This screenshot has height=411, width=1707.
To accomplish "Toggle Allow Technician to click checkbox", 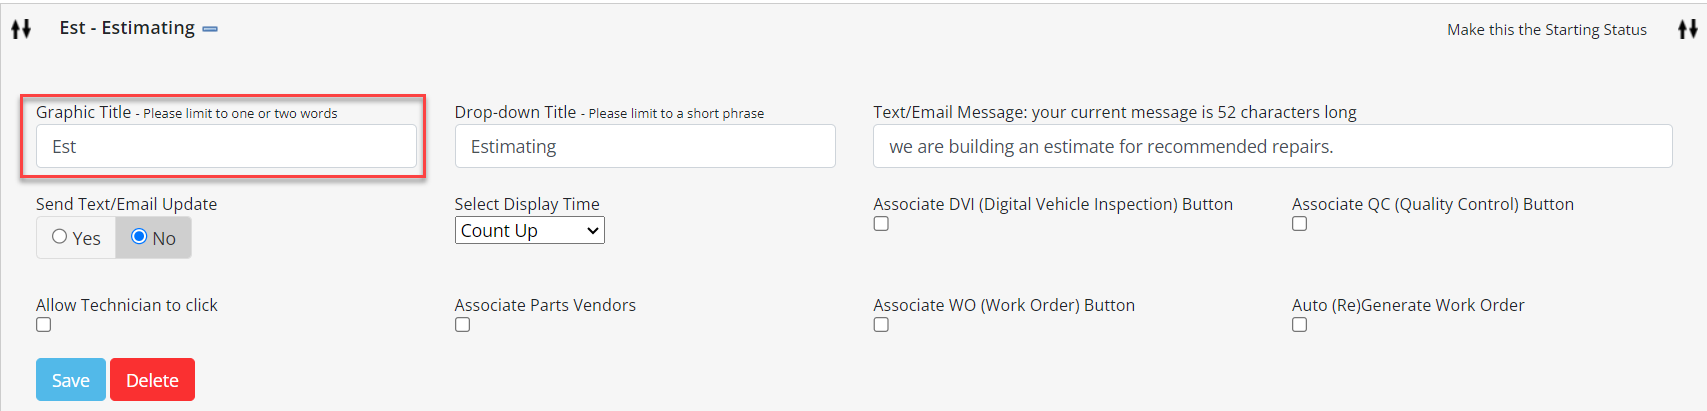I will (x=44, y=325).
